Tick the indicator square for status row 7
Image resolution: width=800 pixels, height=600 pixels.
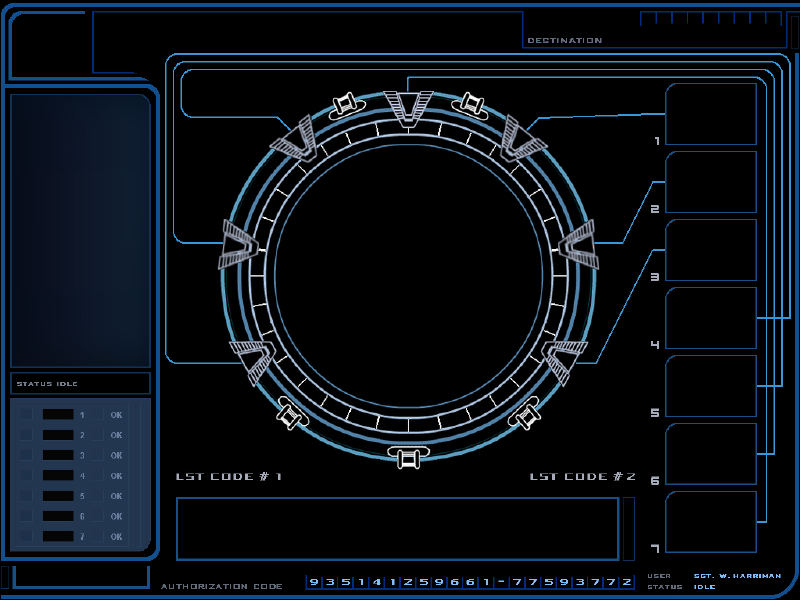(x=26, y=536)
